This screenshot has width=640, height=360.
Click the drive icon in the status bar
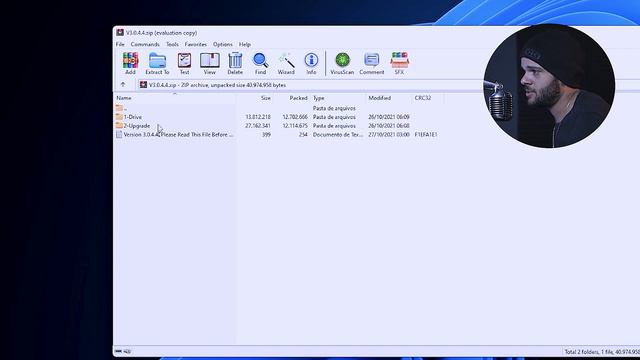(x=118, y=351)
